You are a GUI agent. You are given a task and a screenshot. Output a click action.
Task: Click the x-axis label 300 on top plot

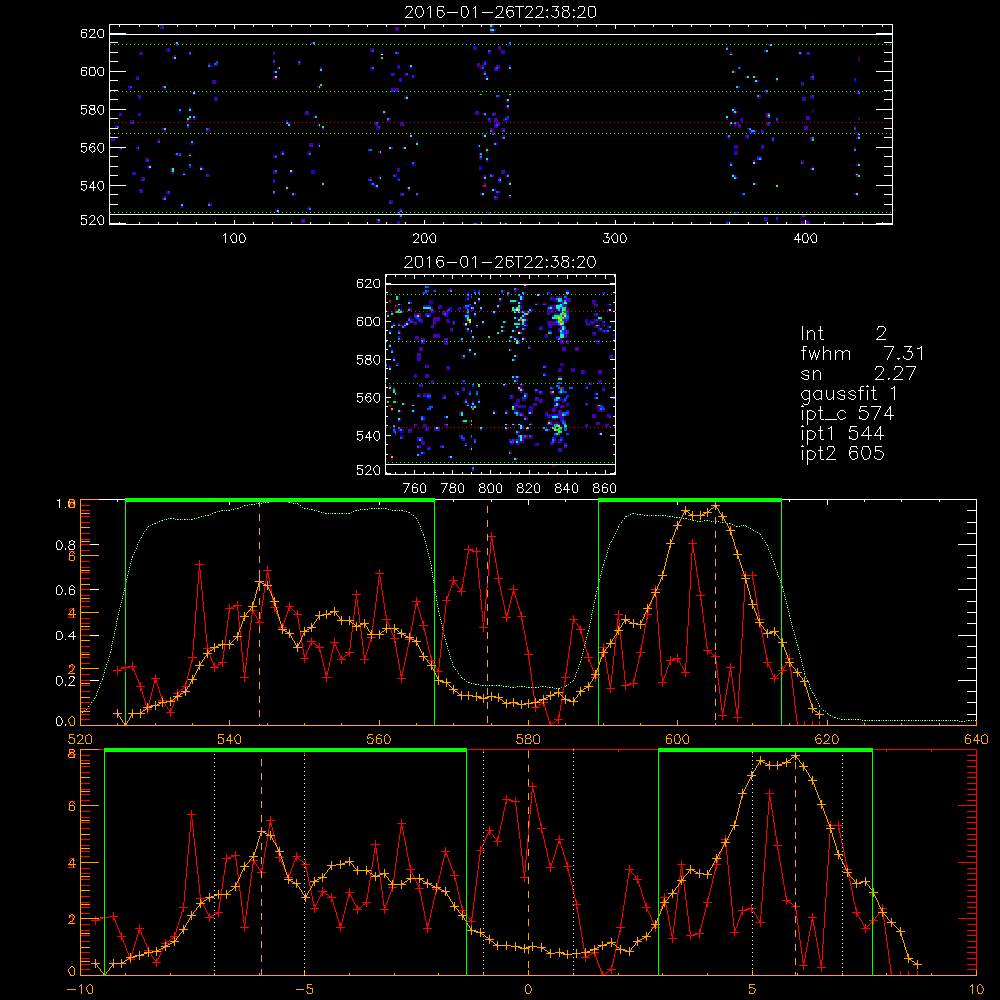pyautogui.click(x=615, y=239)
